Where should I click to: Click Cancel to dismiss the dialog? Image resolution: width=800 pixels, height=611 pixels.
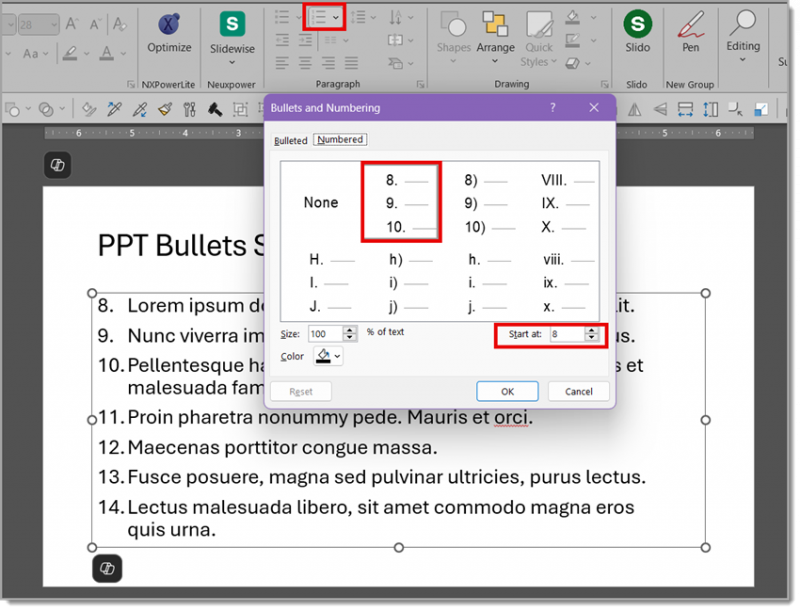point(578,391)
